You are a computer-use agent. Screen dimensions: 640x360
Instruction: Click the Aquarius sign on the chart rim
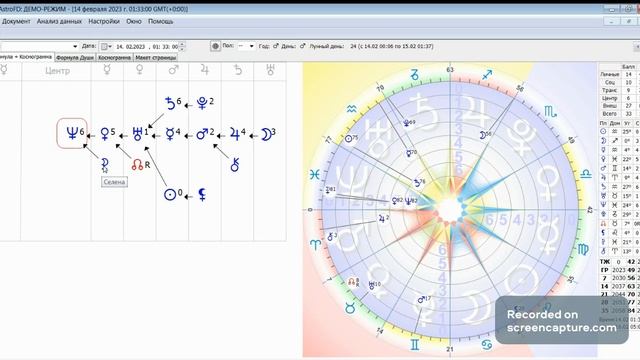[x=351, y=109]
